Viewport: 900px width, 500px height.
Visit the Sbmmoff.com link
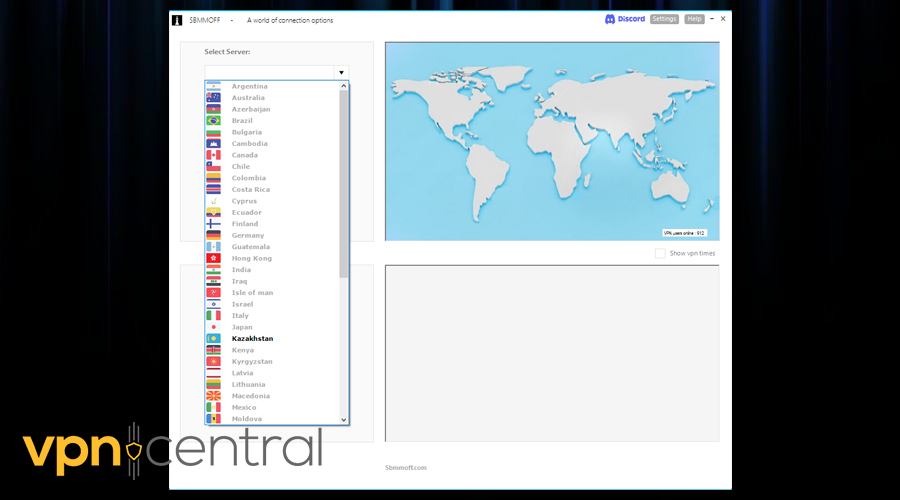pyautogui.click(x=406, y=467)
